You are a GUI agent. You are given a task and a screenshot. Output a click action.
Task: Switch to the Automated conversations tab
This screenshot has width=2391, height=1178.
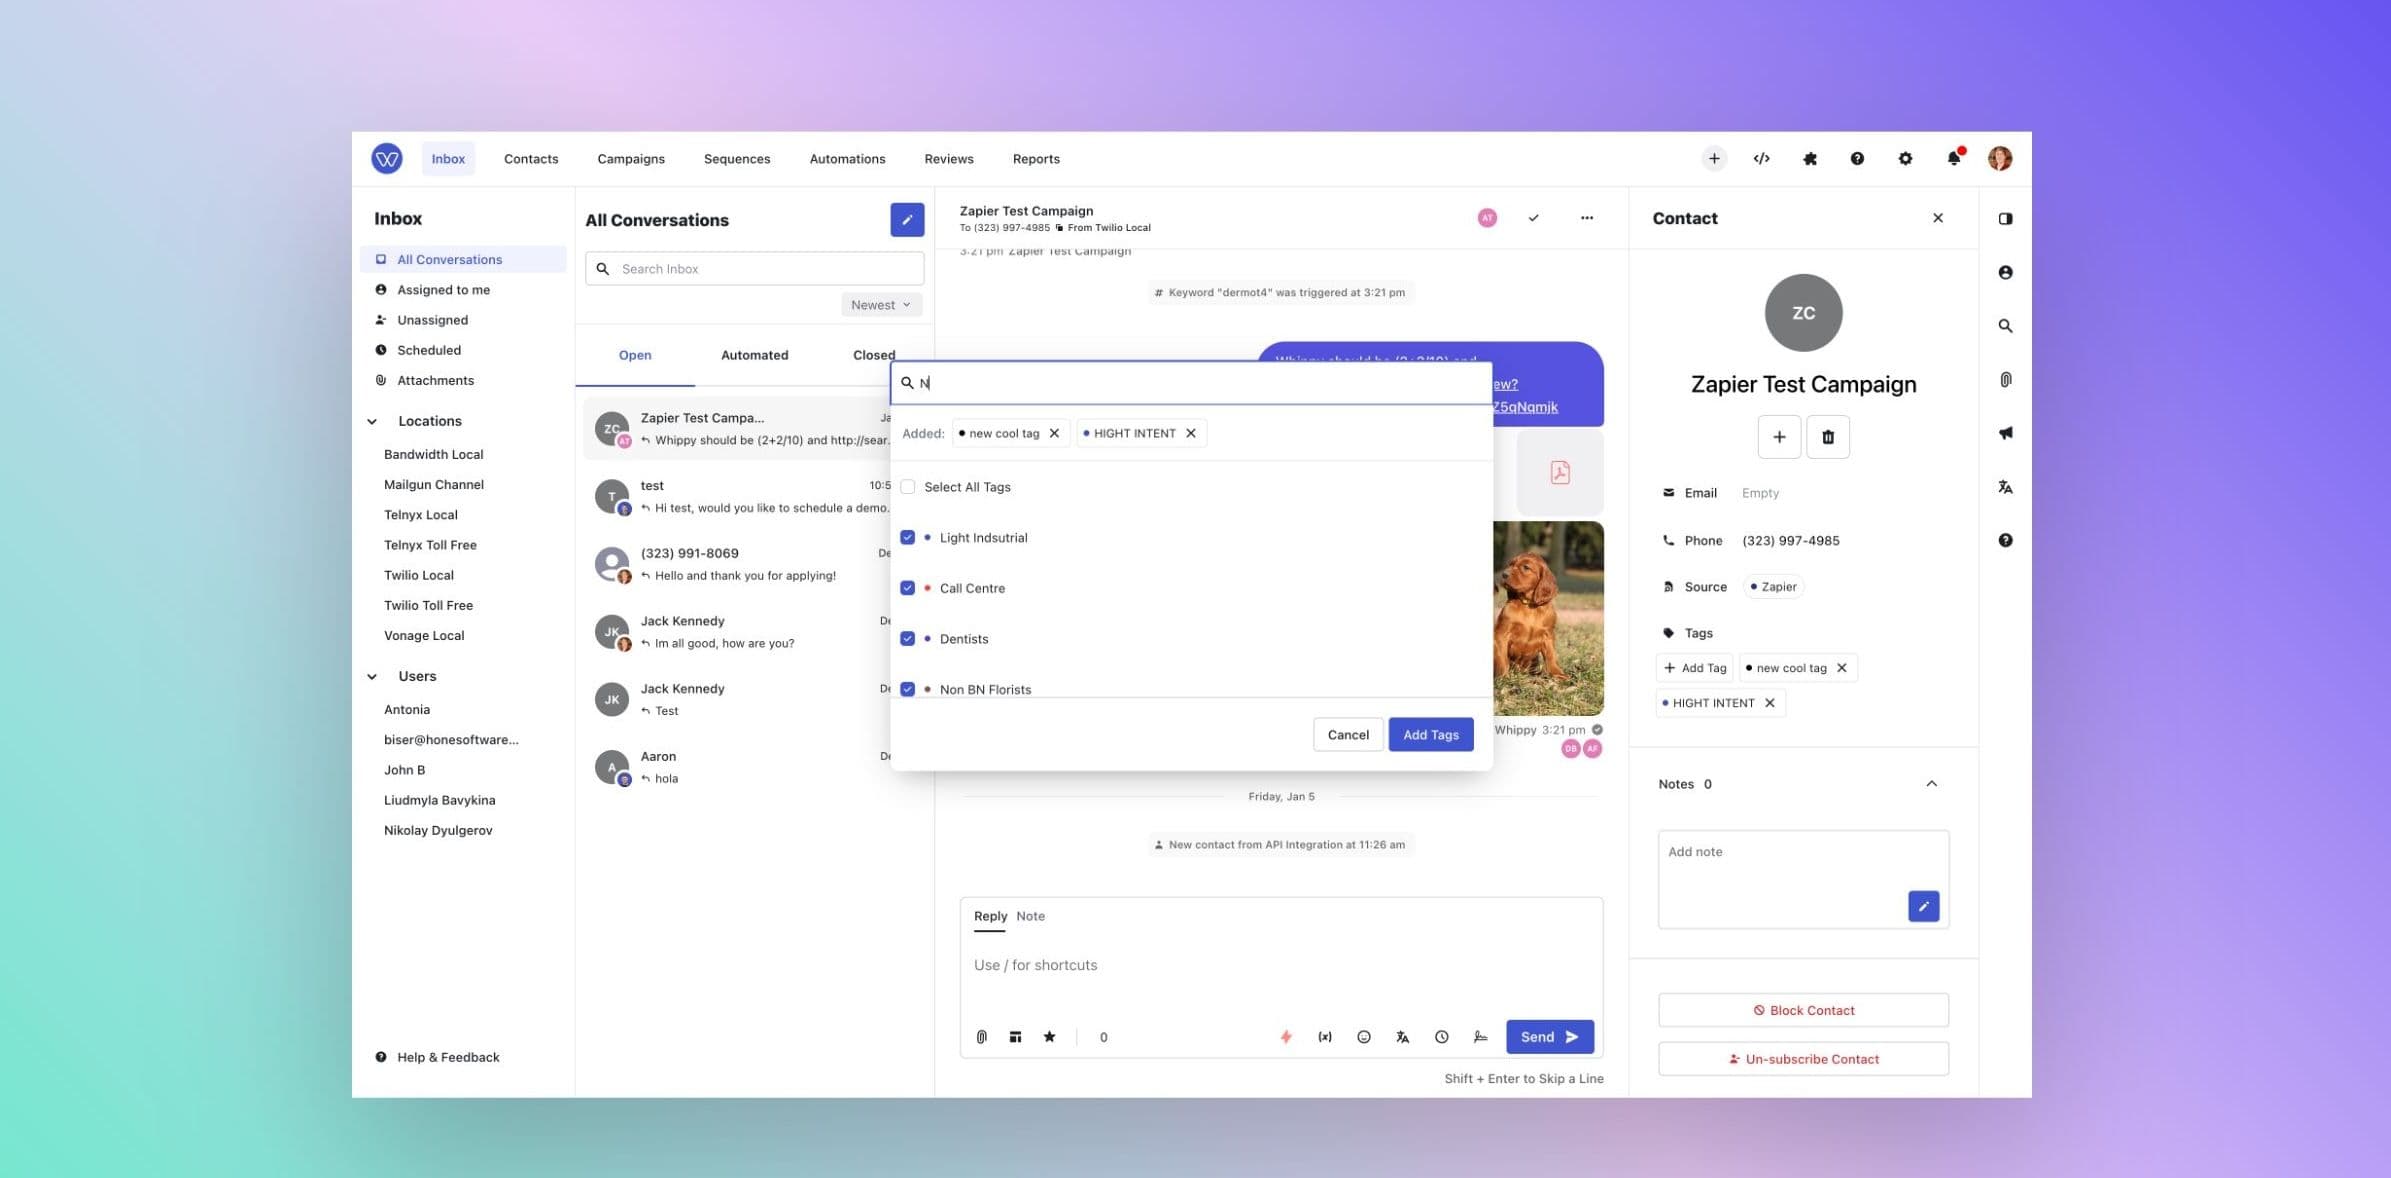point(754,354)
